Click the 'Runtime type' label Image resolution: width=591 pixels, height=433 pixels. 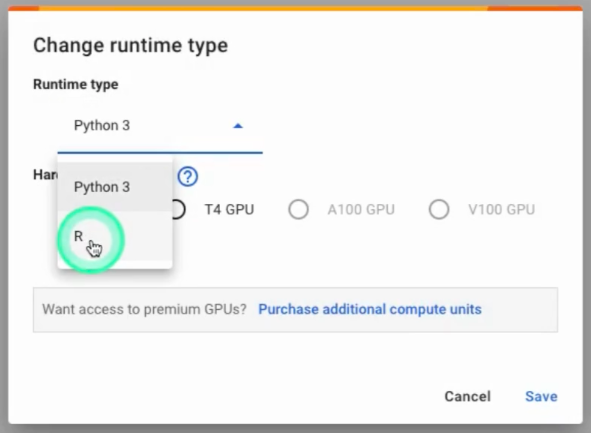point(76,84)
